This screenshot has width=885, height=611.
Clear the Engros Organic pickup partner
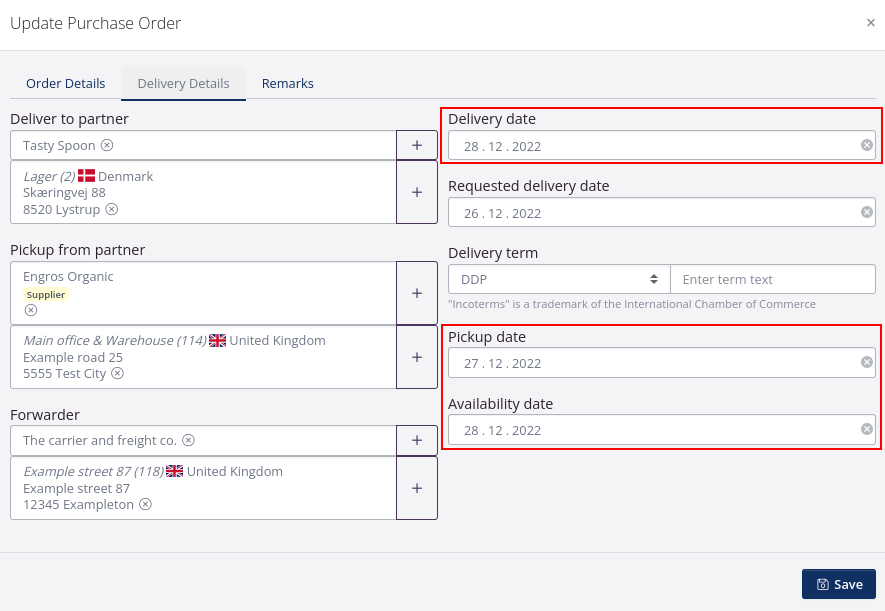point(31,310)
